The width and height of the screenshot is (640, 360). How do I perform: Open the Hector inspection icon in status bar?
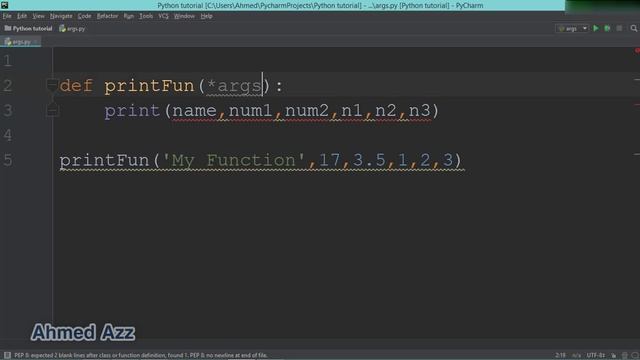[625, 356]
